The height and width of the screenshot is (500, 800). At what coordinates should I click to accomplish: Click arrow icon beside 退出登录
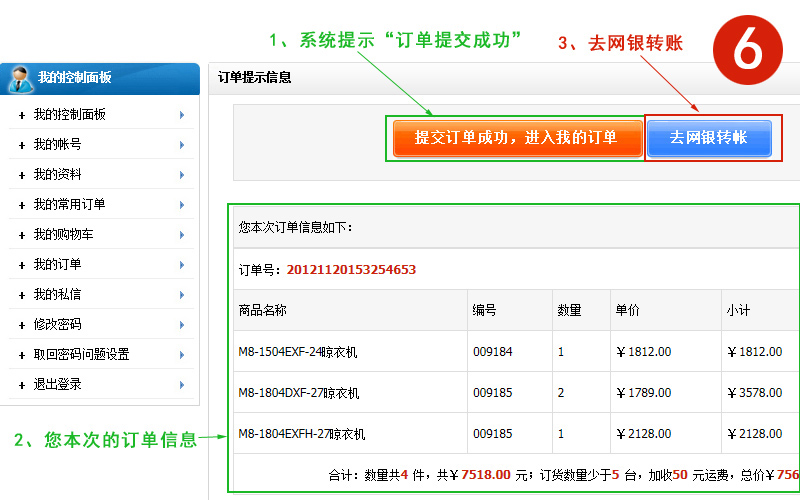pos(182,385)
